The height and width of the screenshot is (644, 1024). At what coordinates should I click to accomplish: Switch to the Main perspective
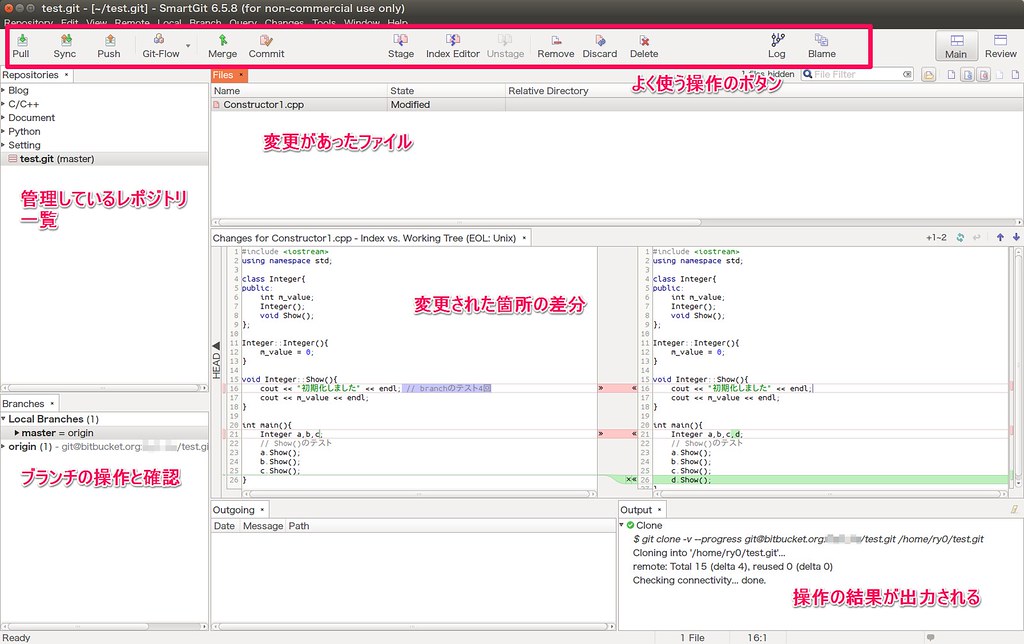(956, 46)
